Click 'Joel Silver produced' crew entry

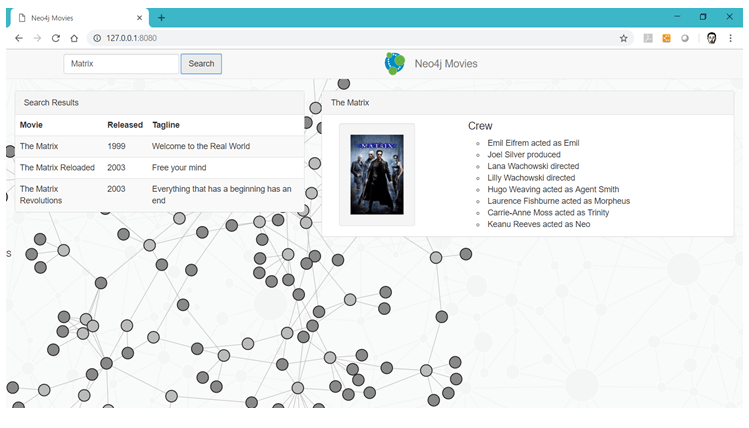click(524, 155)
